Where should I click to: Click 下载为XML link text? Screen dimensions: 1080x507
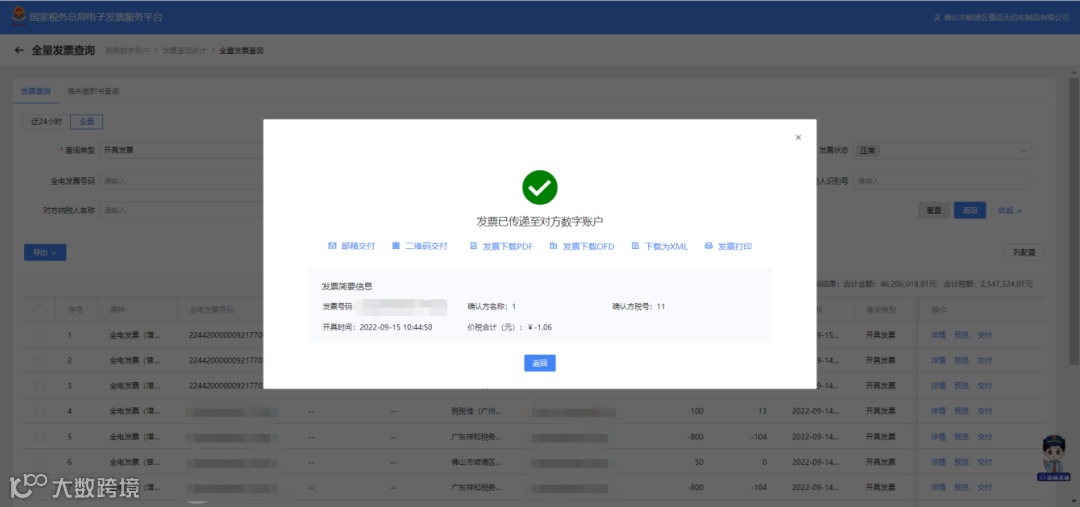[x=666, y=246]
